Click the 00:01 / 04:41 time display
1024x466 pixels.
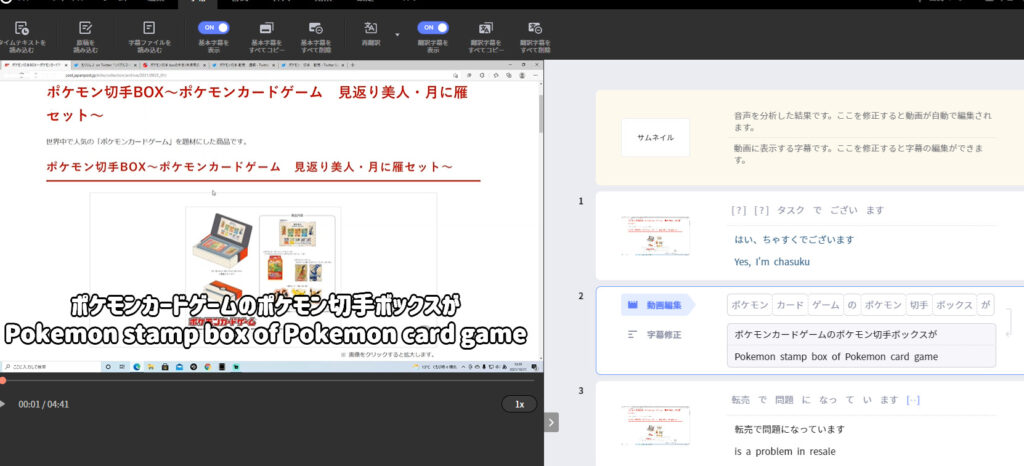pos(43,404)
